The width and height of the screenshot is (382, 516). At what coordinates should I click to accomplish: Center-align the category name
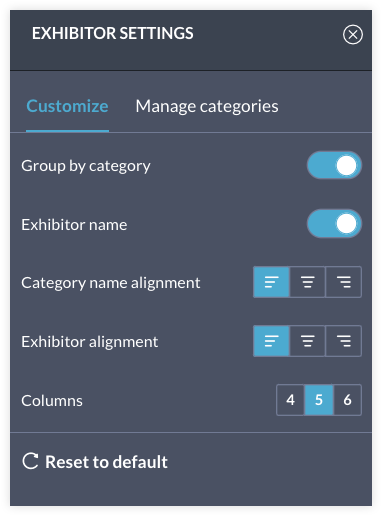307,282
